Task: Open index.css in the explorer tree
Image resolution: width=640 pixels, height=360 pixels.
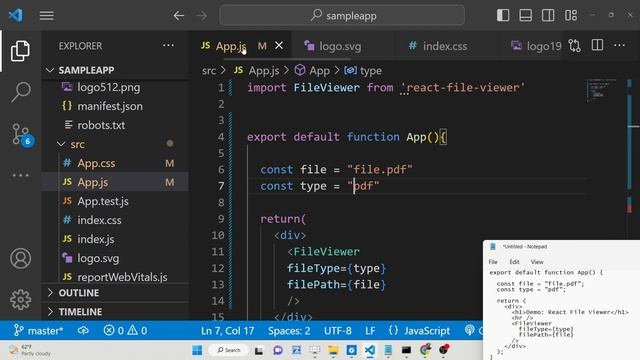Action: (115, 220)
